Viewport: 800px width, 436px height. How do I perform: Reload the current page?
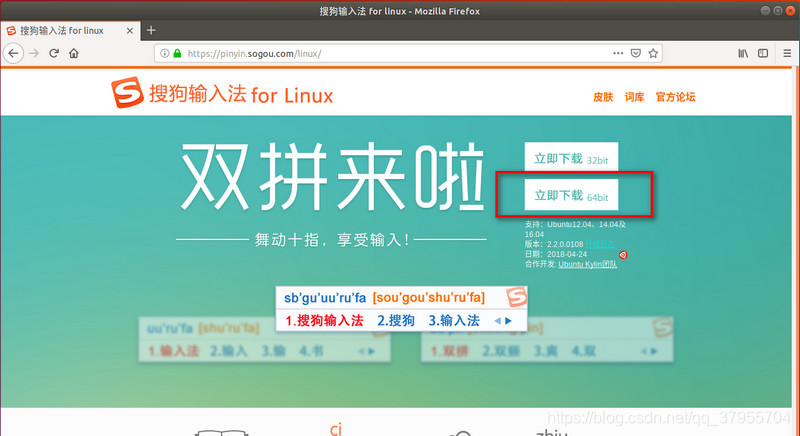[54, 53]
